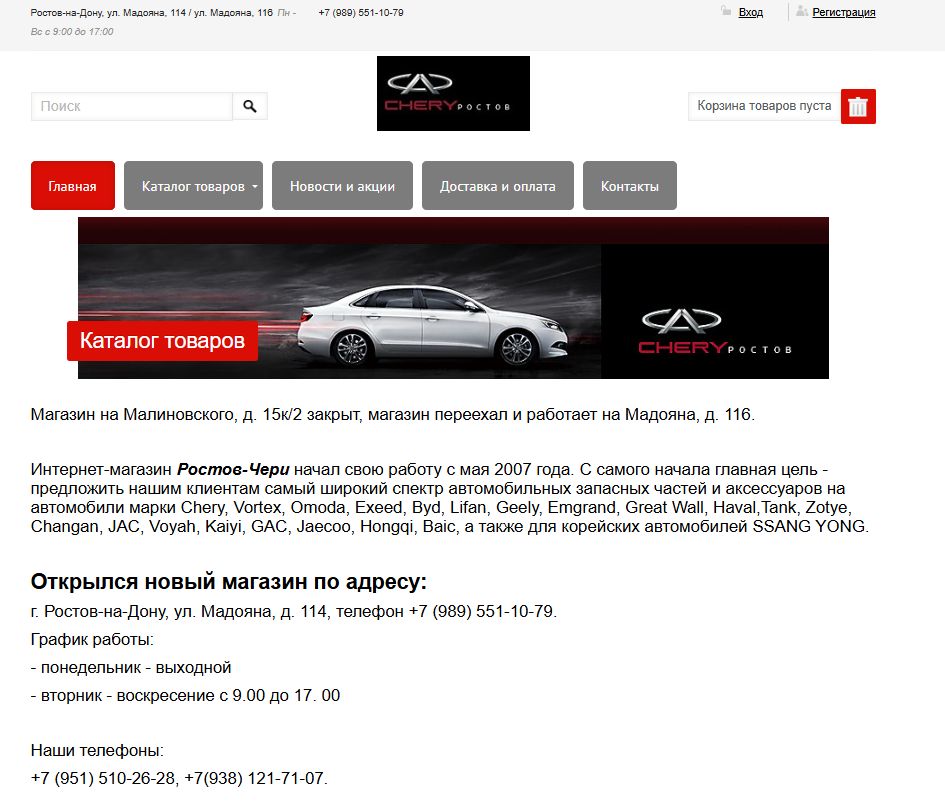The image size is (945, 812).
Task: Click the line 'вторник - воскресение с 9.00 до 17. 00'
Action: [186, 695]
